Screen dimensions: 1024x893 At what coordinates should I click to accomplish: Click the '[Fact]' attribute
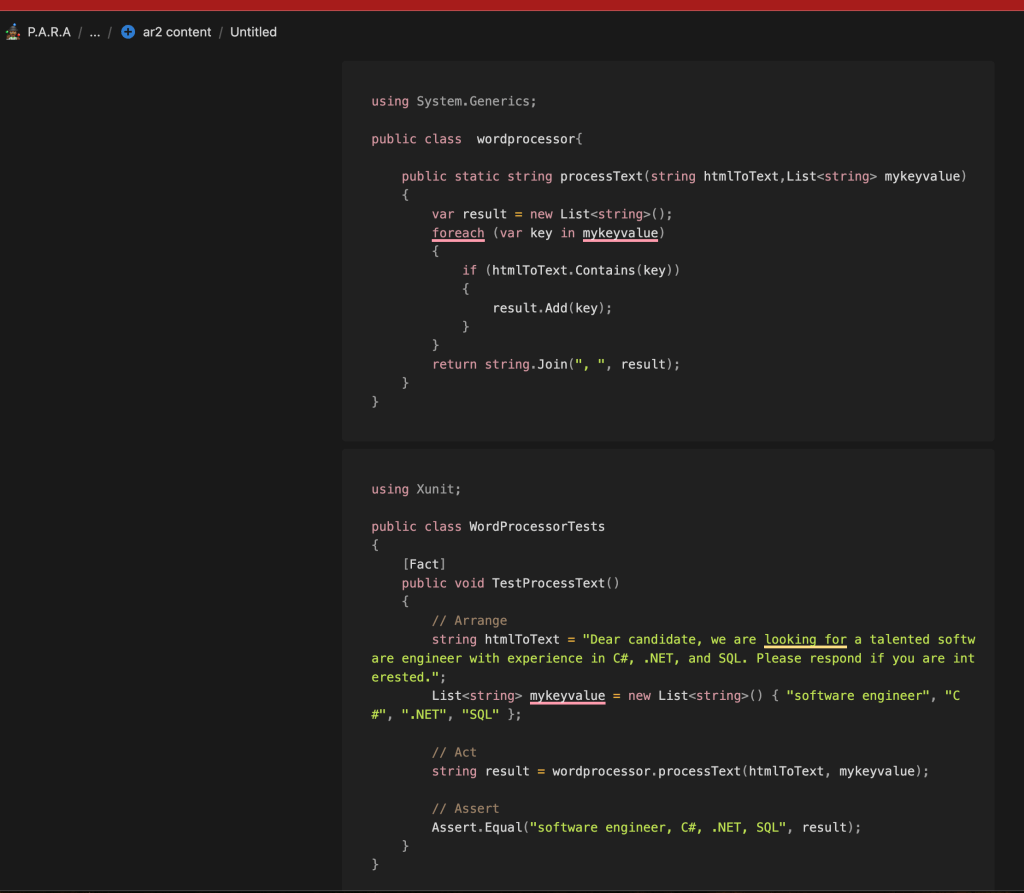tap(424, 564)
